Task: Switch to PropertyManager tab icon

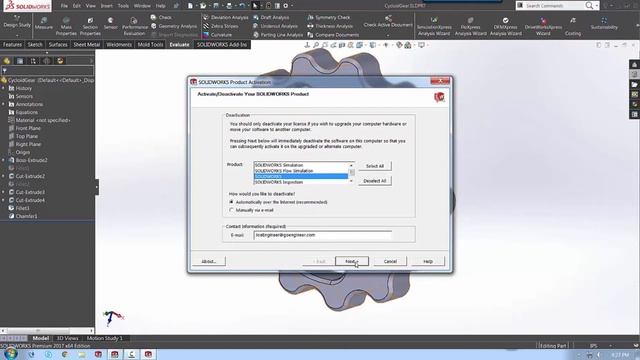Action: 20,61
